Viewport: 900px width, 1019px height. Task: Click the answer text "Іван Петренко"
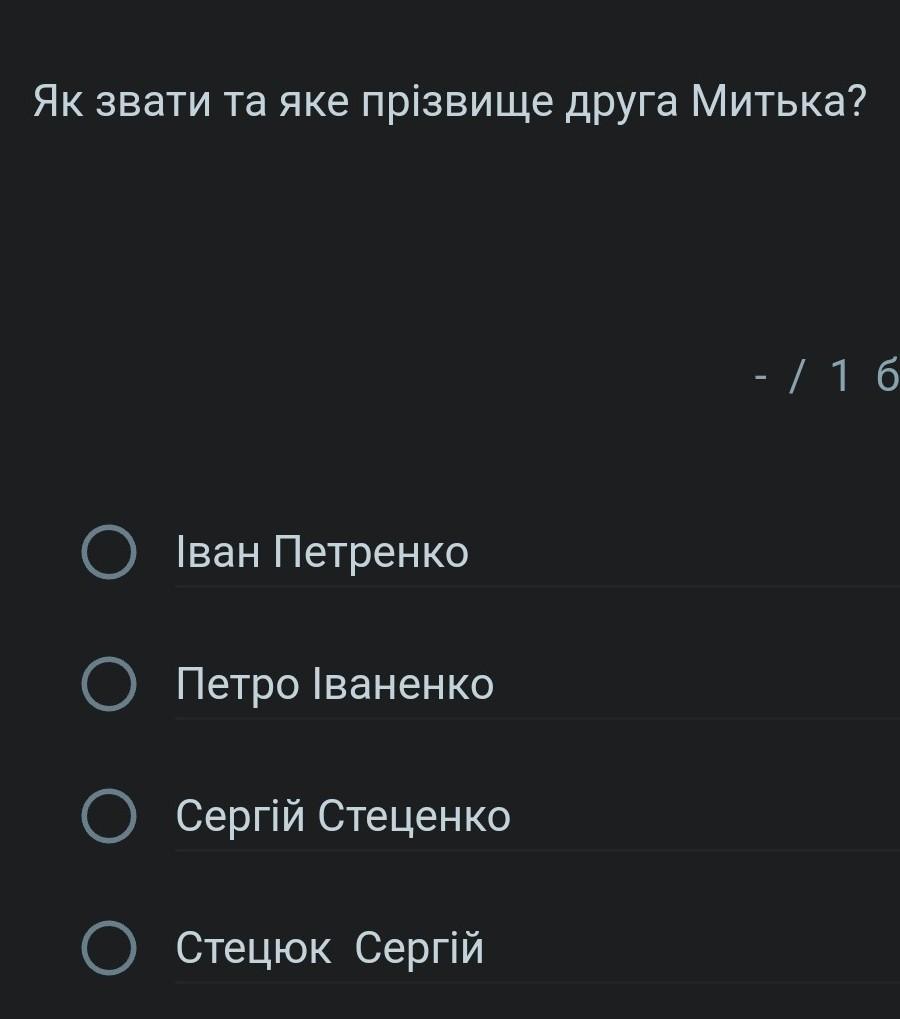click(x=322, y=553)
